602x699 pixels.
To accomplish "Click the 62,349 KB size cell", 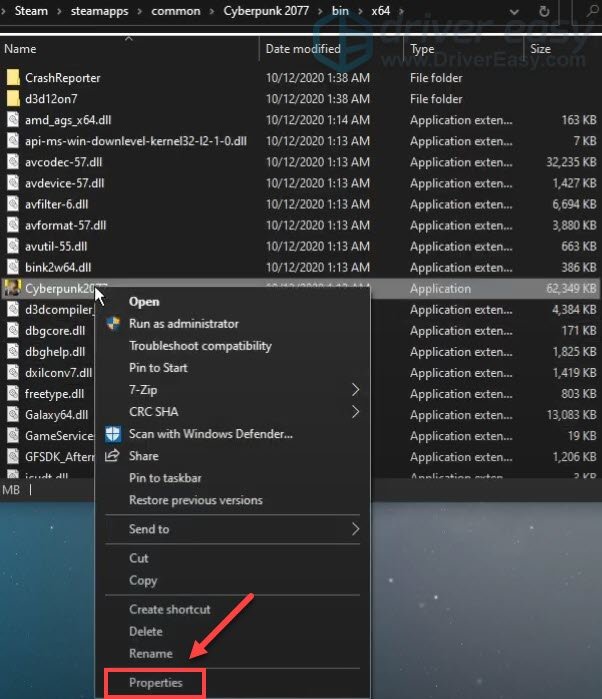I will pos(571,288).
